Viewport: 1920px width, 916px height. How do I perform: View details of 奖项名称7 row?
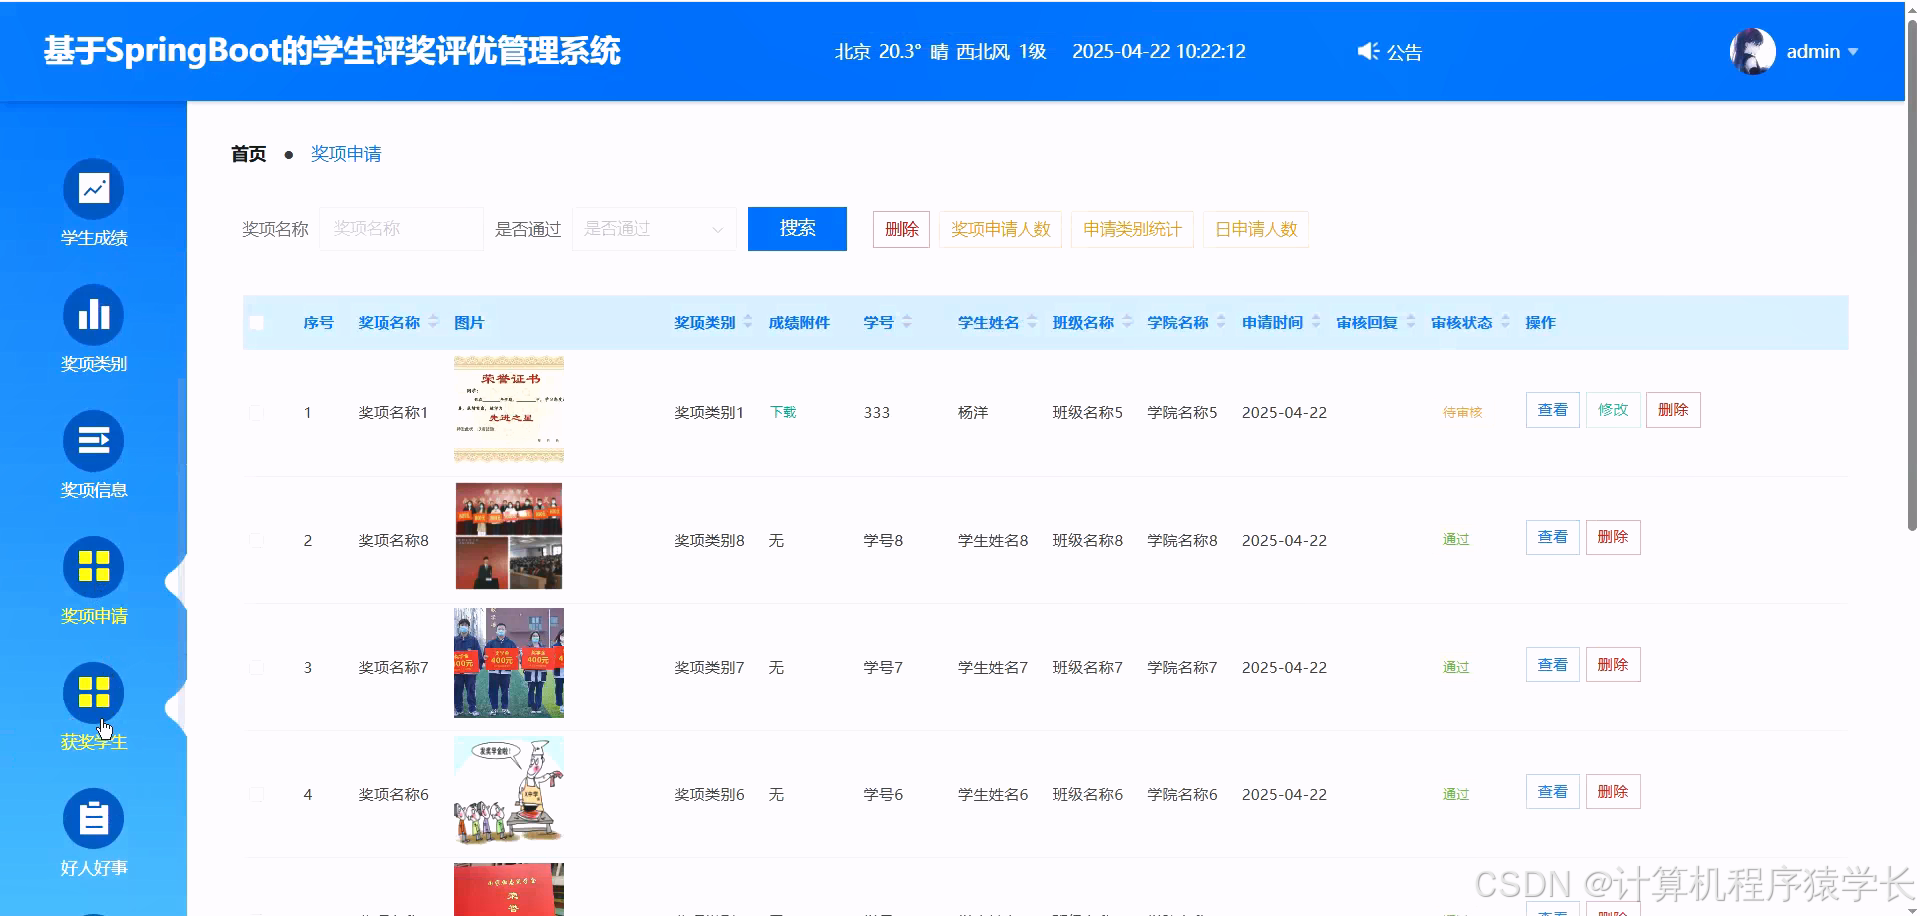(x=1552, y=665)
